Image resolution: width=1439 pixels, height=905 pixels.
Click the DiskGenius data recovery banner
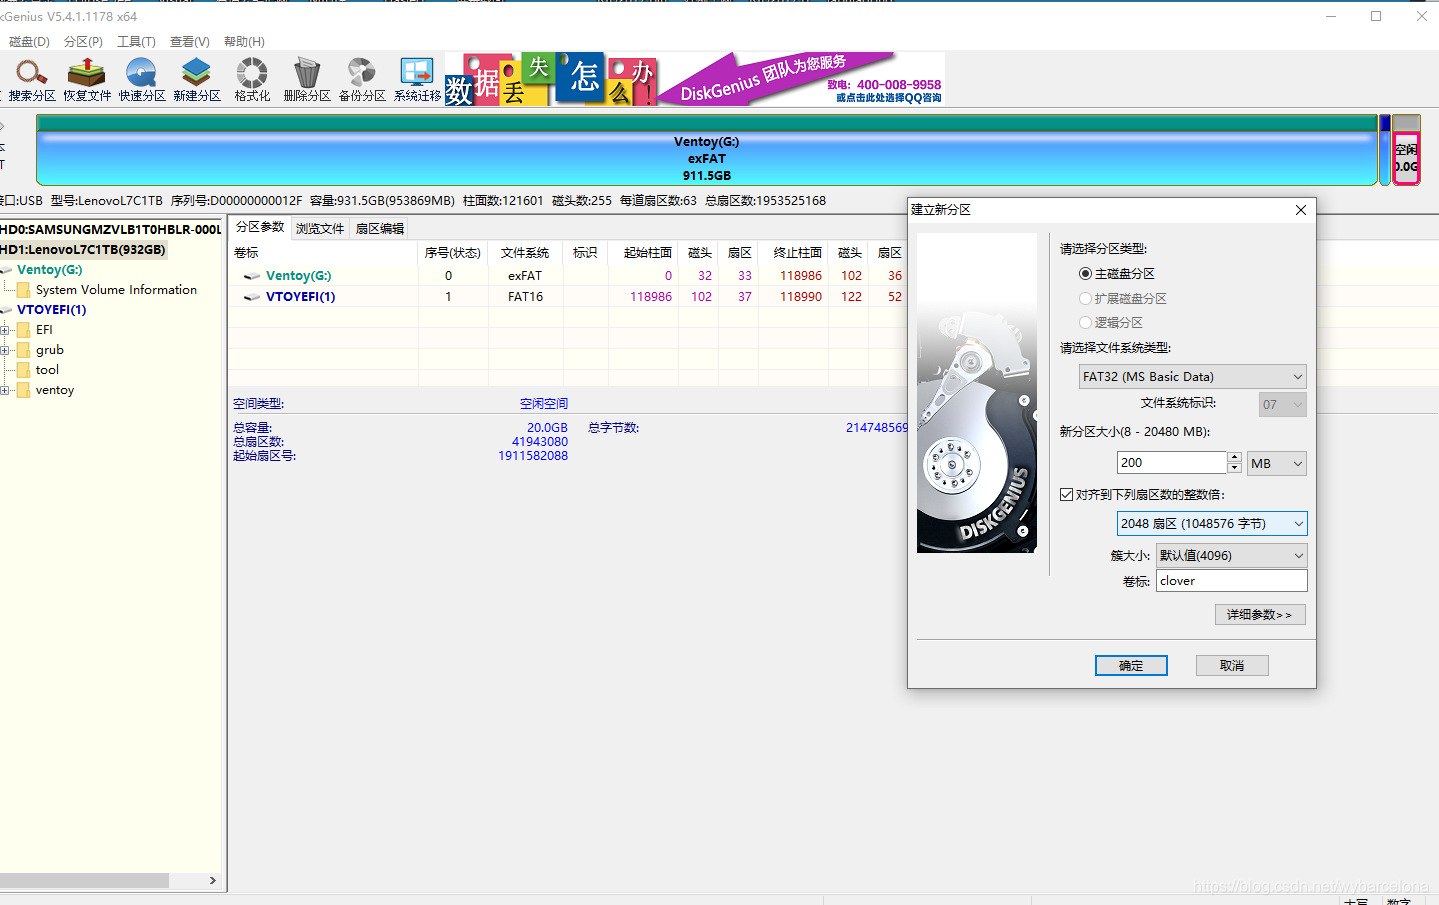pyautogui.click(x=695, y=79)
